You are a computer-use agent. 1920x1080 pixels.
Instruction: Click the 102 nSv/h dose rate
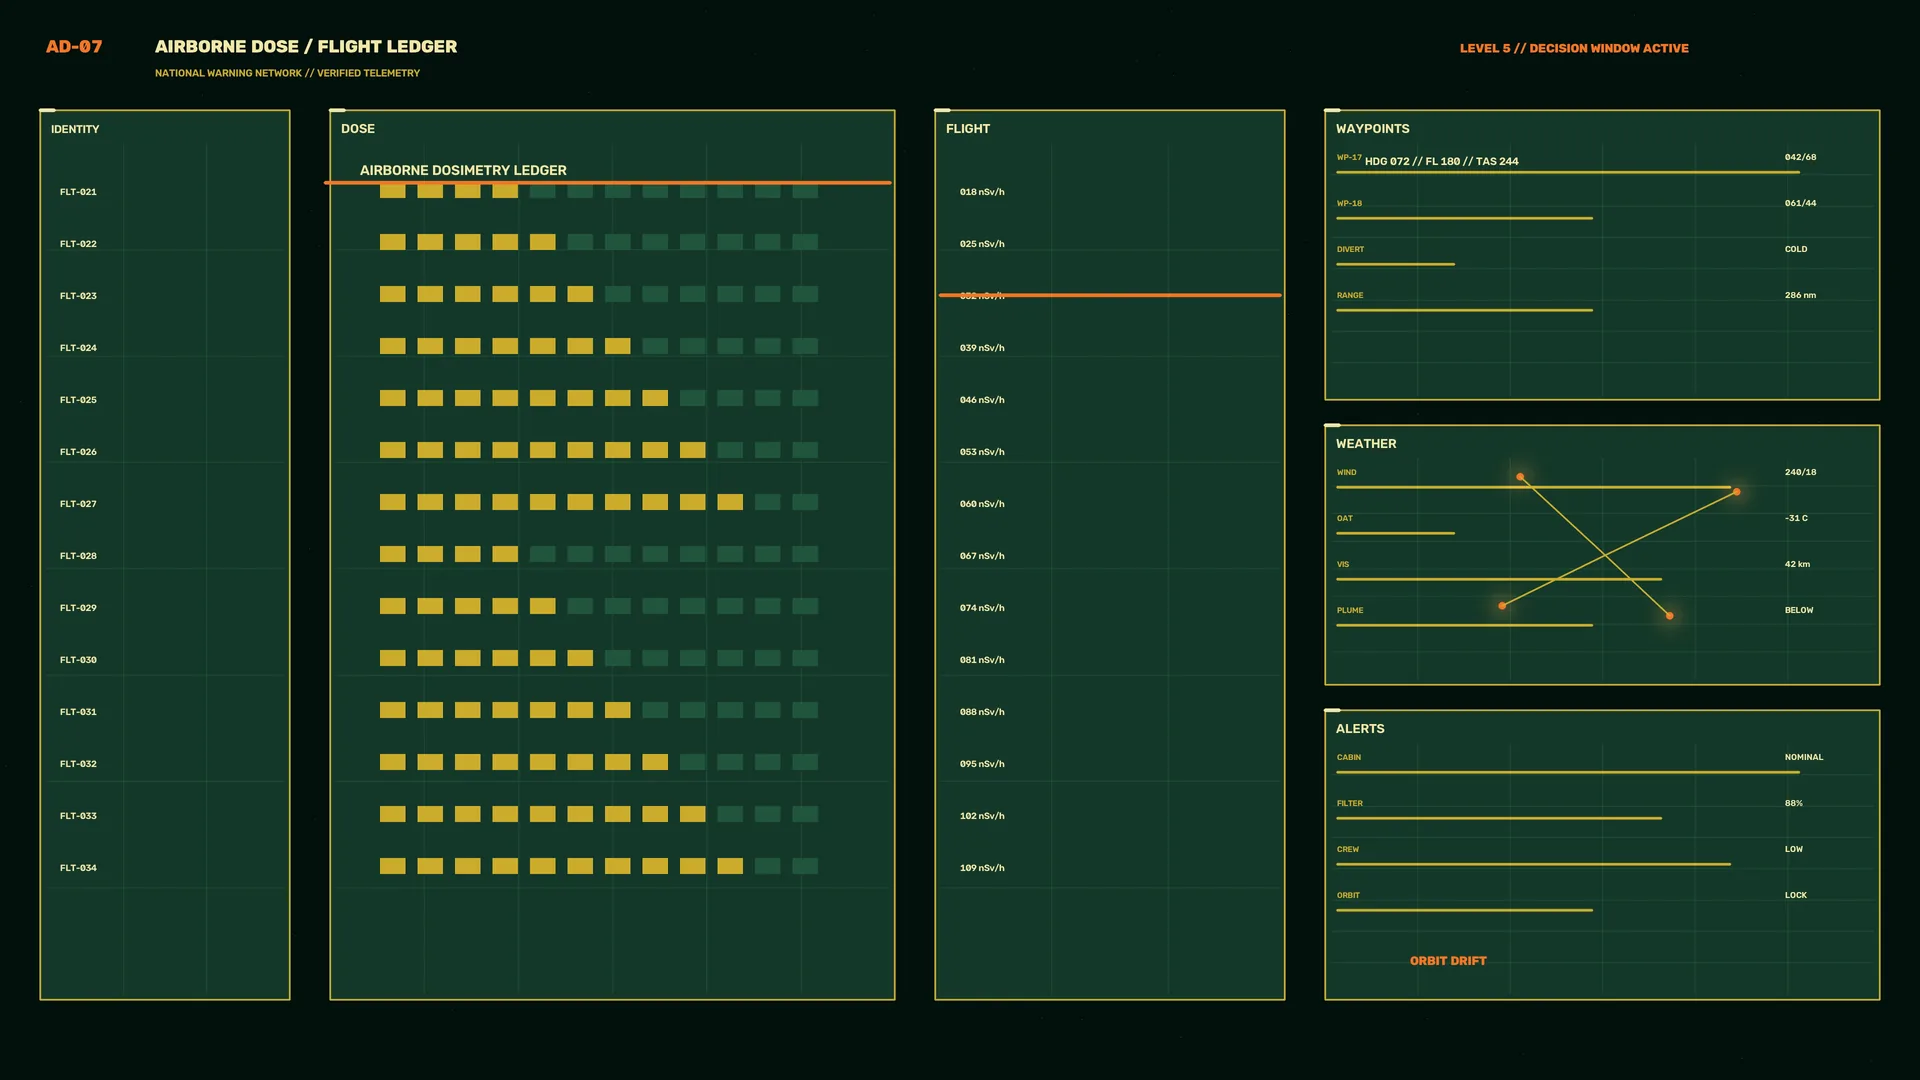tap(982, 816)
